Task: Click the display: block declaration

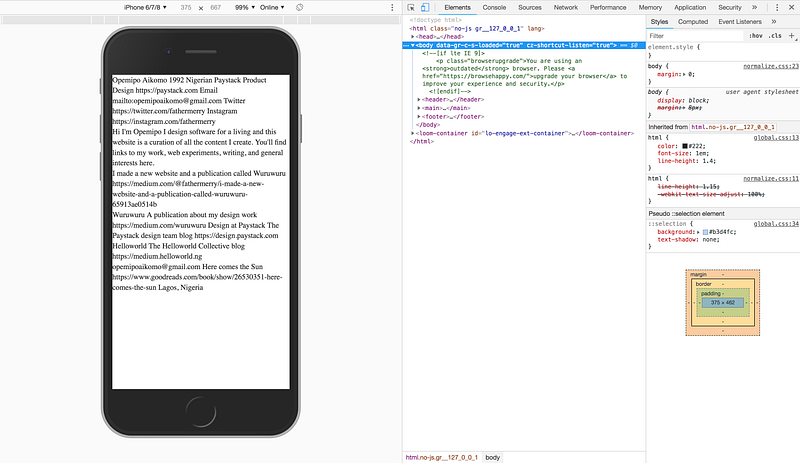Action: pyautogui.click(x=683, y=101)
